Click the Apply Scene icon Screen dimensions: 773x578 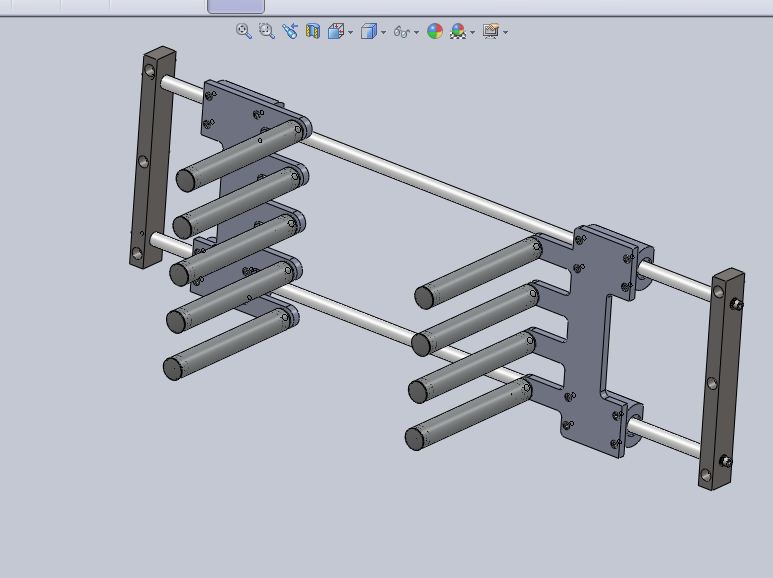(x=458, y=32)
